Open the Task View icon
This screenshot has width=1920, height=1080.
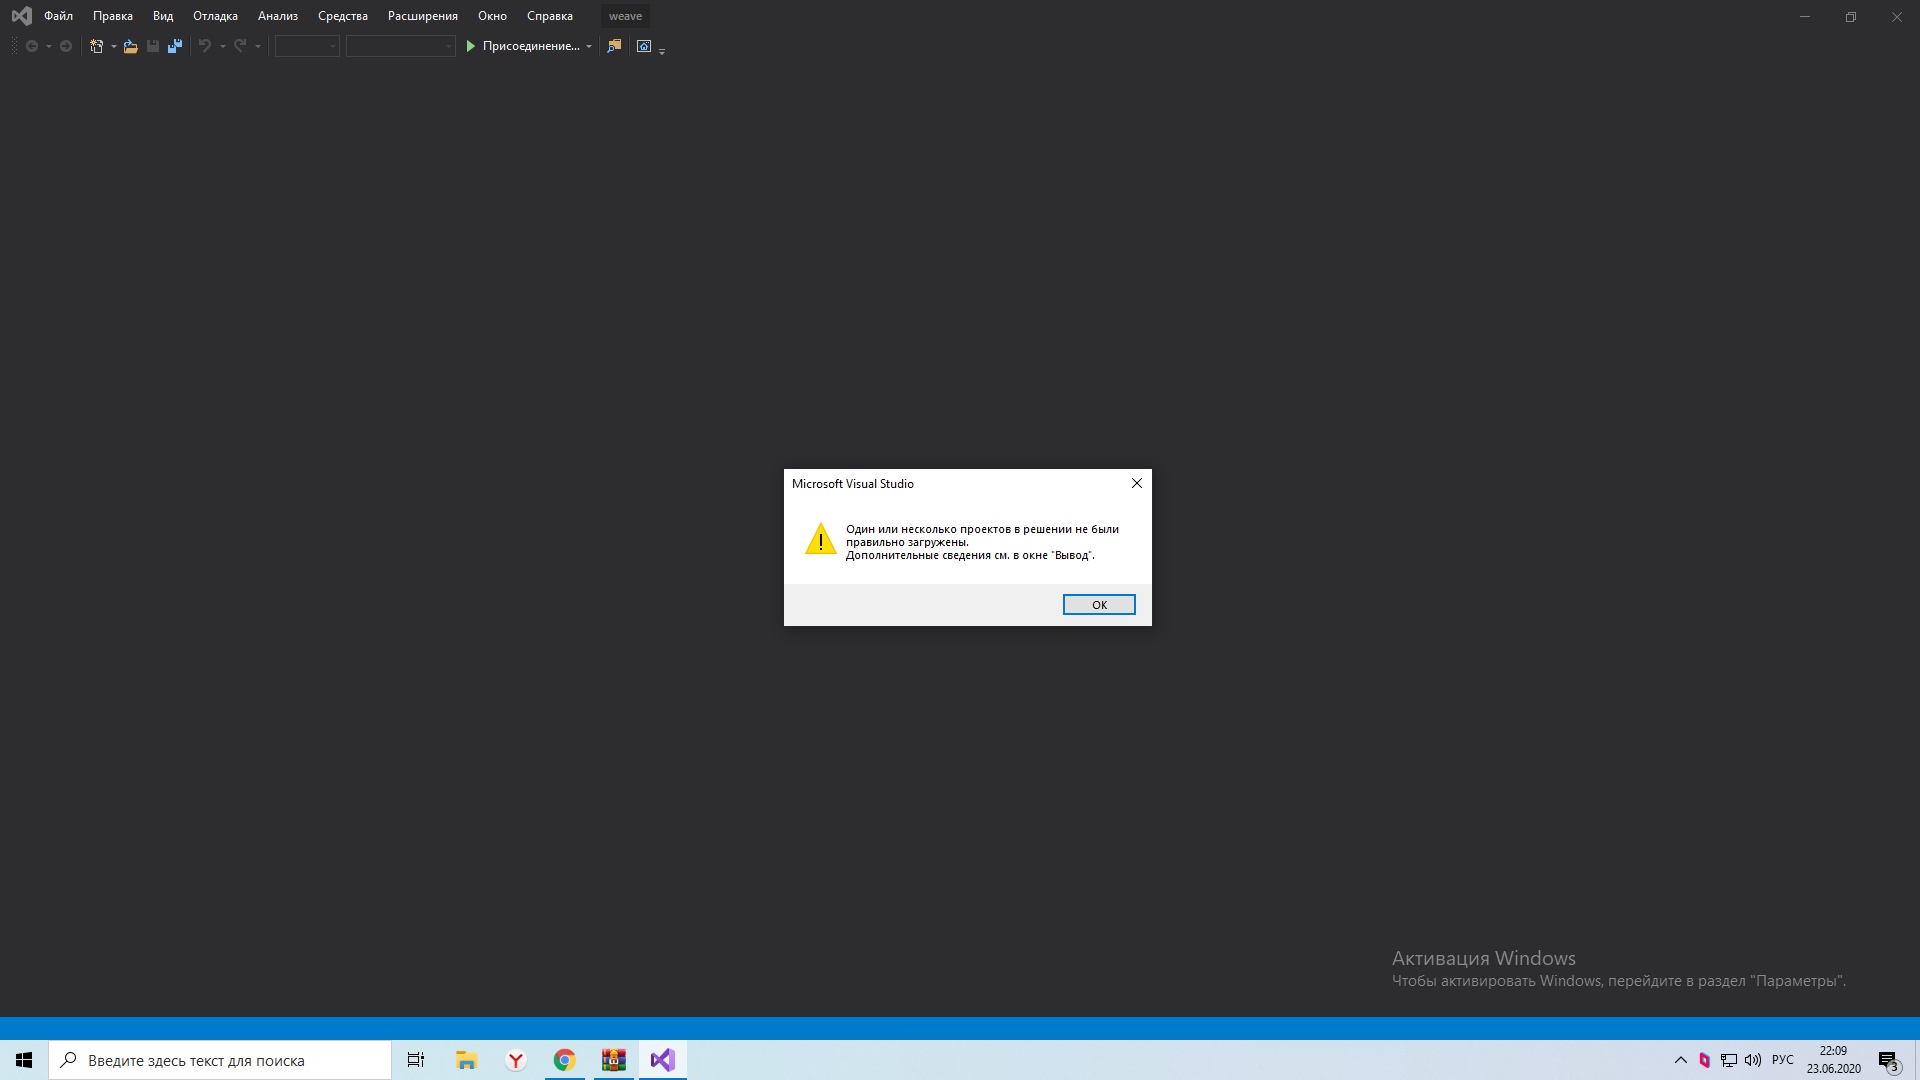(x=416, y=1060)
